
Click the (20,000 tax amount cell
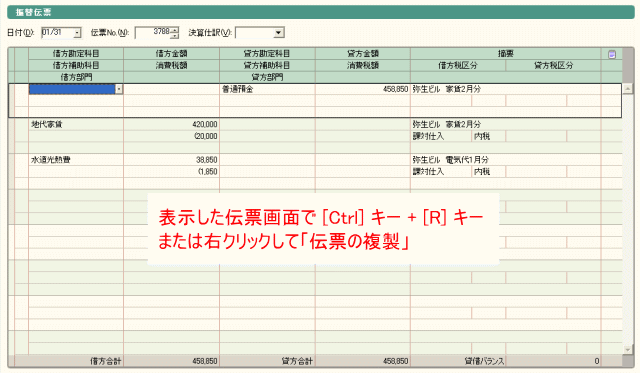click(x=171, y=136)
